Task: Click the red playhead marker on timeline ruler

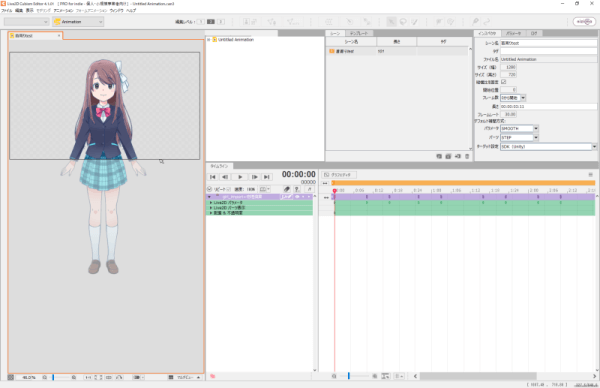Action: [334, 190]
